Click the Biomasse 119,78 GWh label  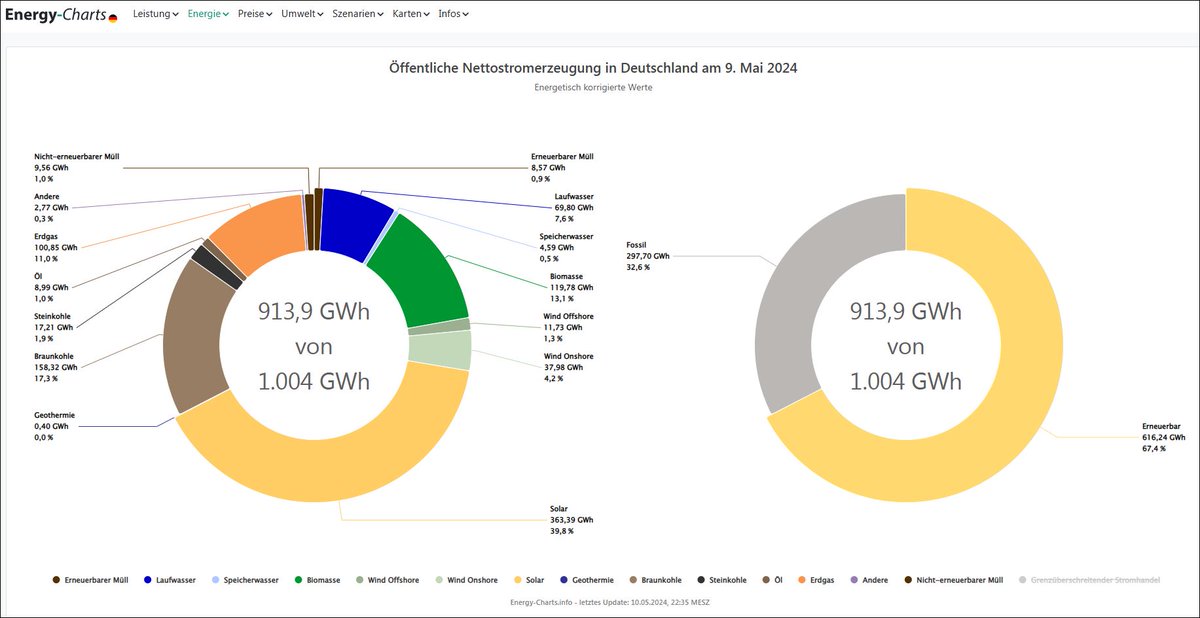pyautogui.click(x=572, y=287)
